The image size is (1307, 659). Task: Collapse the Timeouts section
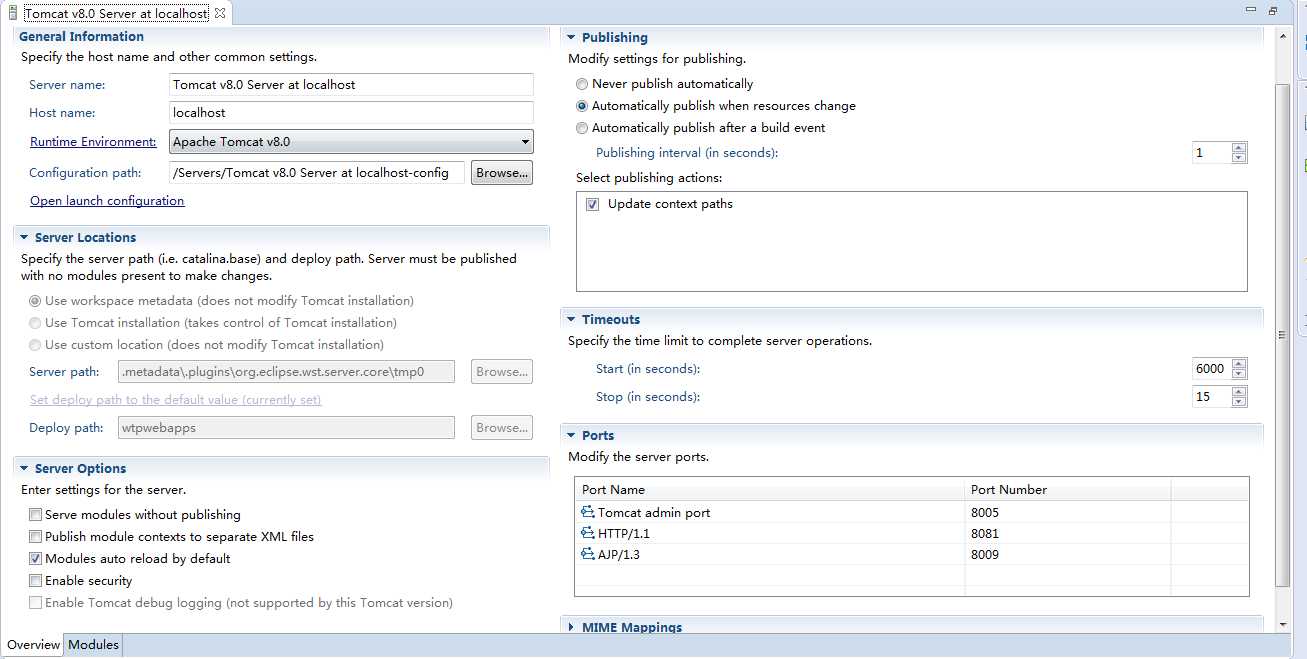(x=572, y=320)
